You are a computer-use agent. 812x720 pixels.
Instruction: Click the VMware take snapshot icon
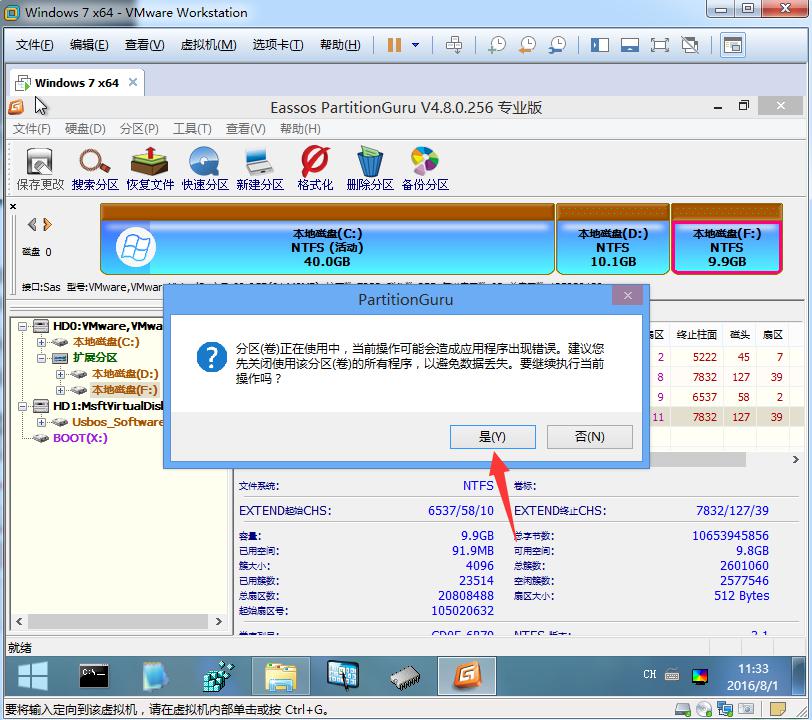497,45
